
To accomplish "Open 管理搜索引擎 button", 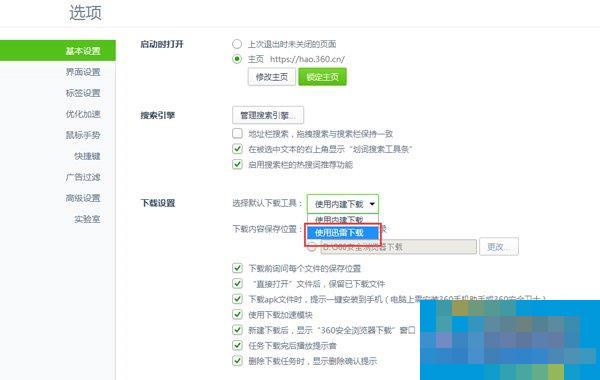I will tap(268, 115).
